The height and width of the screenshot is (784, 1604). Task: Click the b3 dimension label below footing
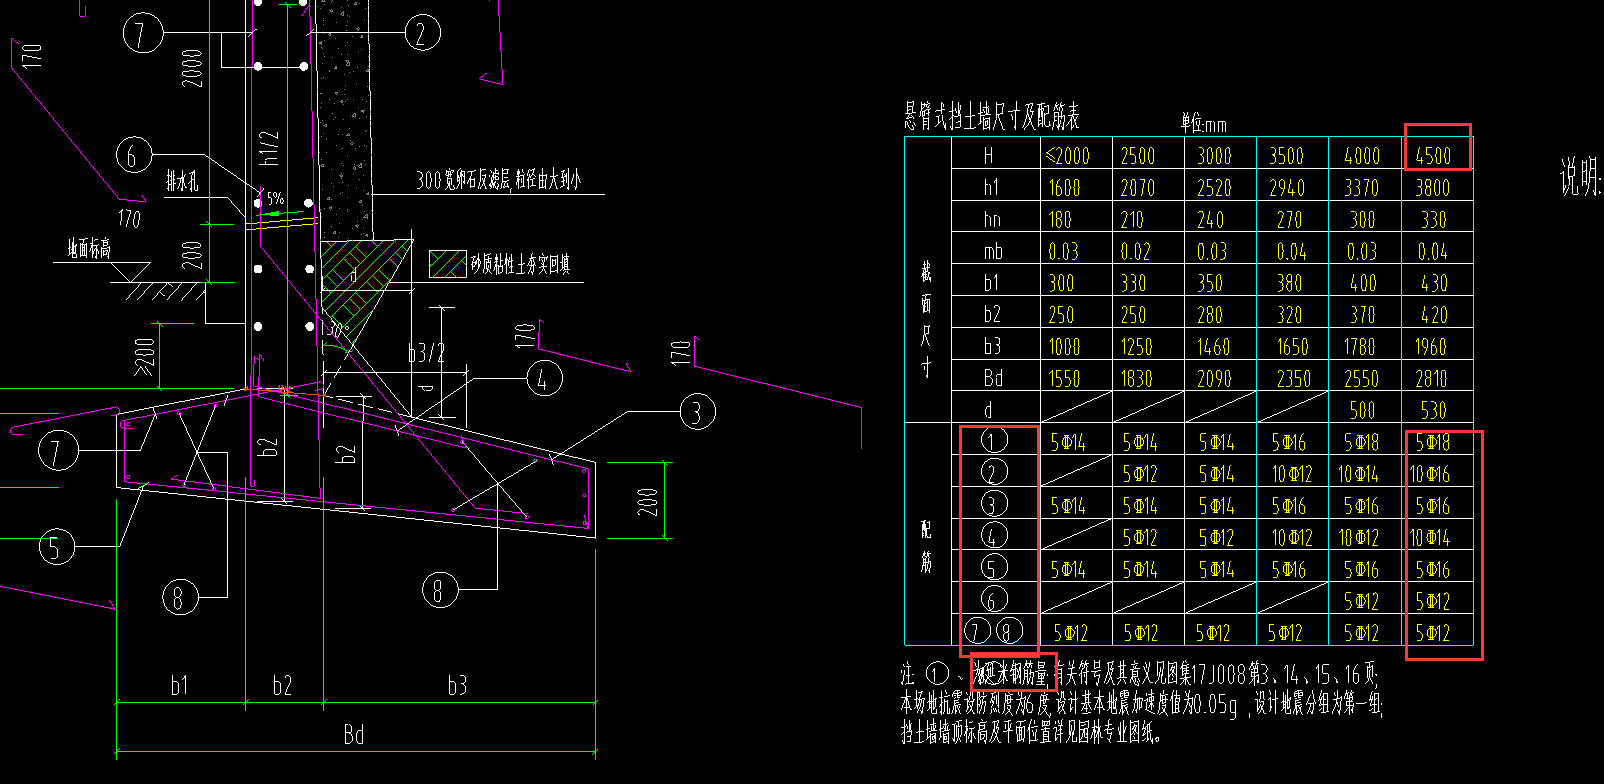(457, 686)
